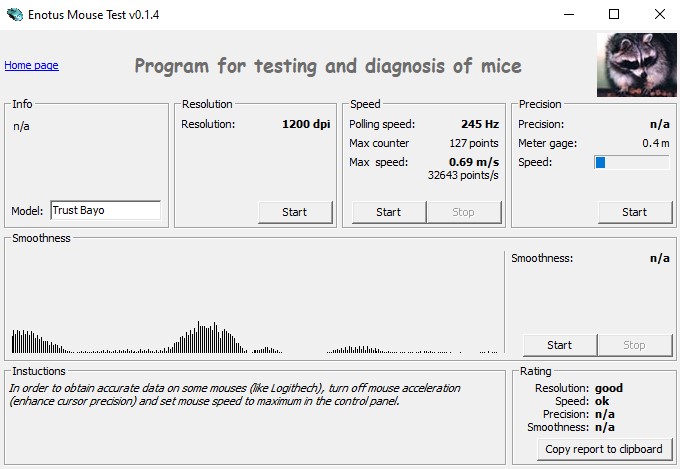Select the 1200 dpi resolution value
Image resolution: width=680 pixels, height=469 pixels.
click(306, 124)
